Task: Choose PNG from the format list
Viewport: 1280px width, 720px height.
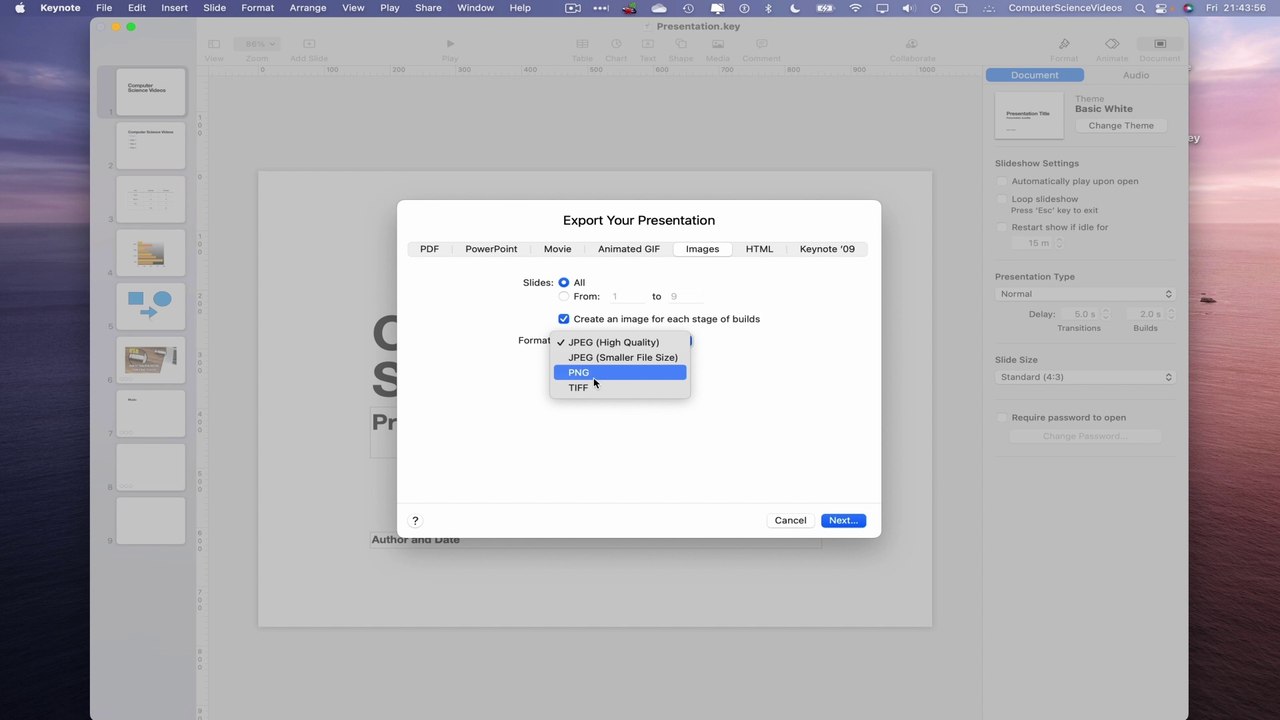Action: 620,372
